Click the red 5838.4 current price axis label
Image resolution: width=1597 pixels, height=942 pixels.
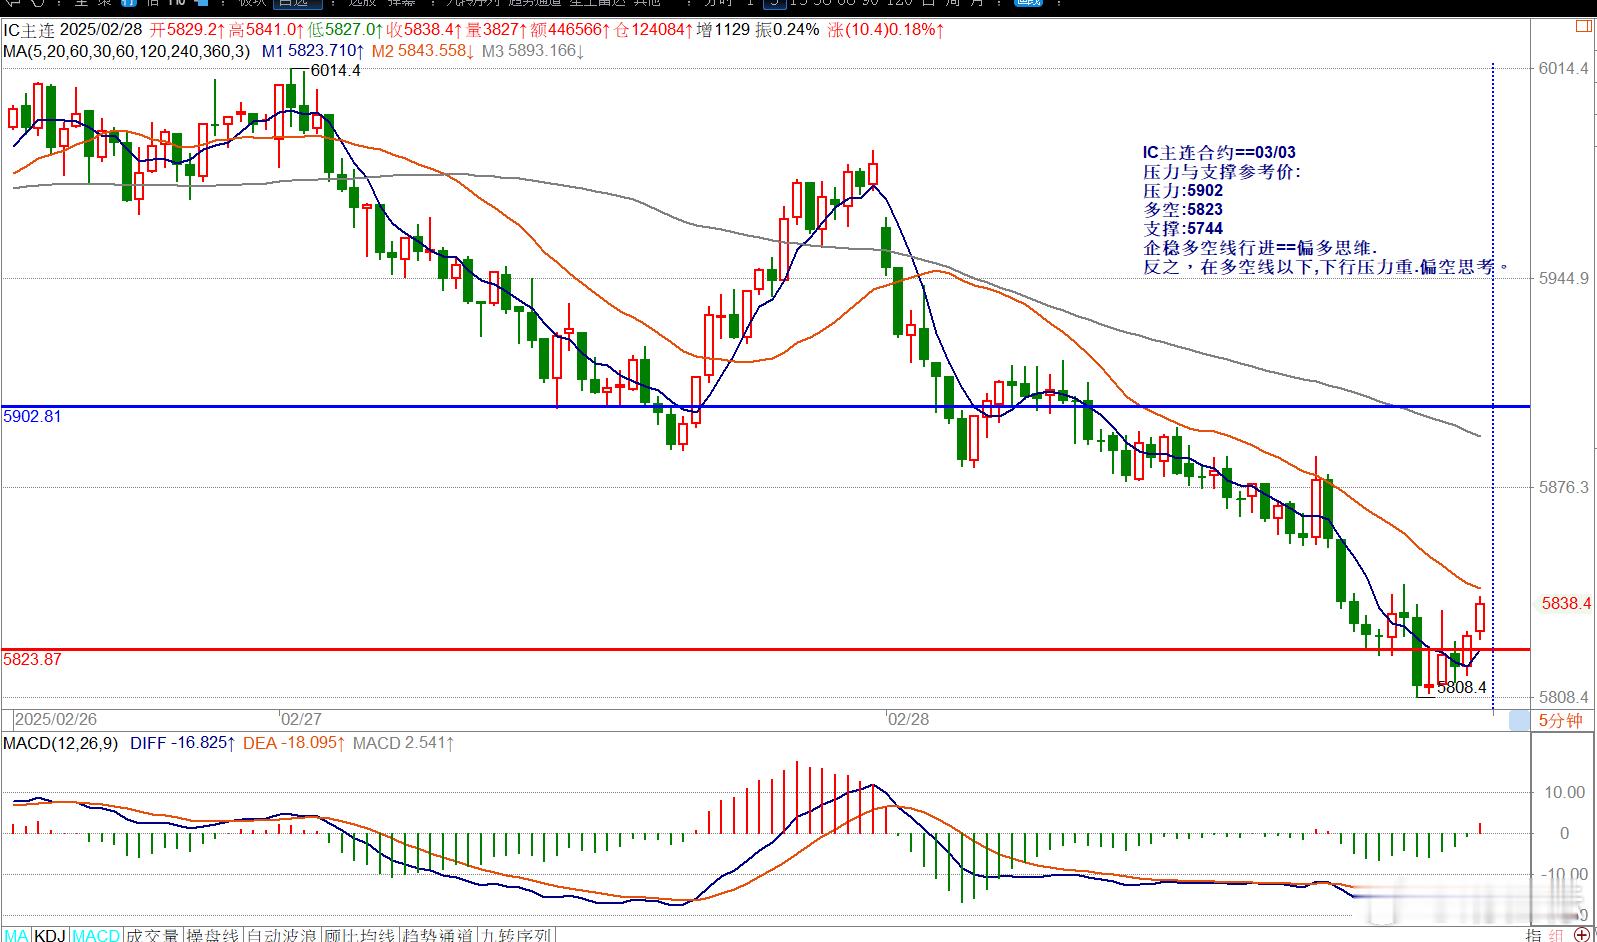click(1566, 603)
